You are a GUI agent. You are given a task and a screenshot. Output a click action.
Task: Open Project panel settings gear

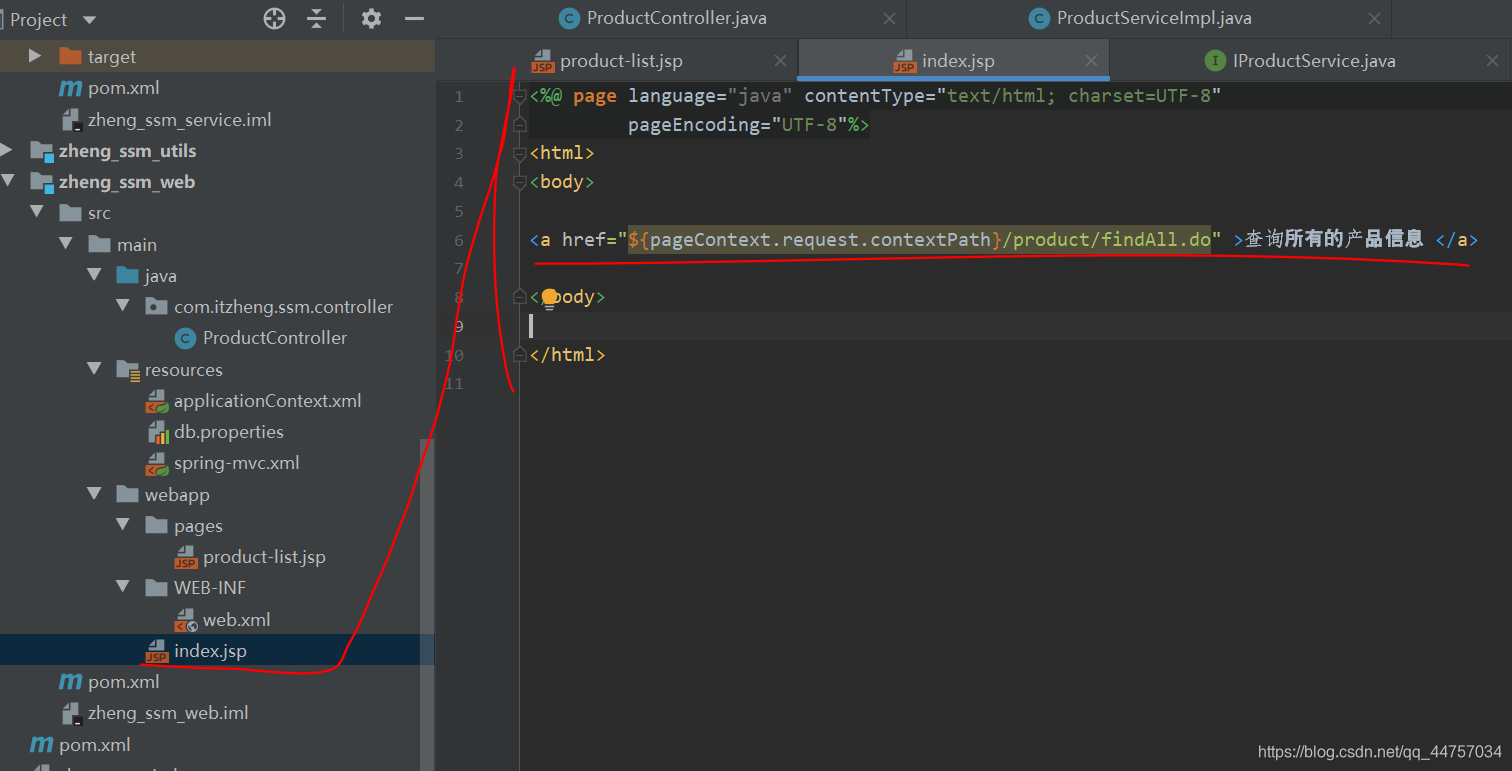pyautogui.click(x=371, y=18)
